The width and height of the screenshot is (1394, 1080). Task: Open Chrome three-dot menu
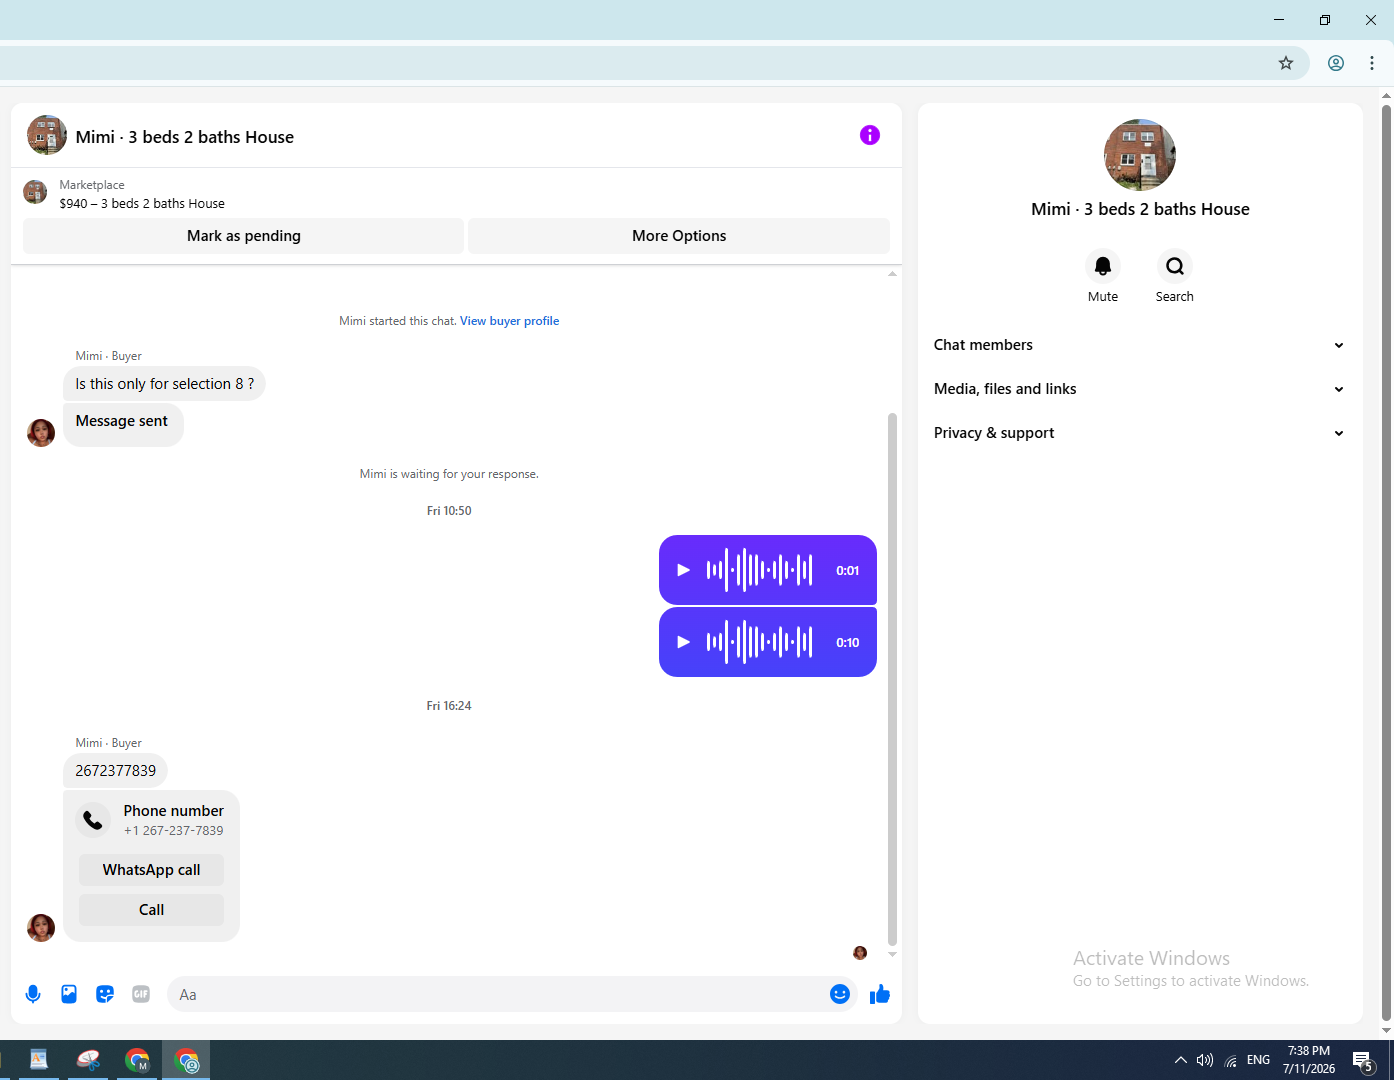coord(1372,63)
